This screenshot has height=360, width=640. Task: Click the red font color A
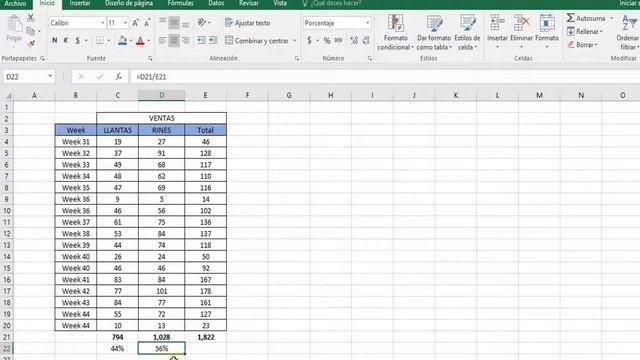[x=140, y=40]
